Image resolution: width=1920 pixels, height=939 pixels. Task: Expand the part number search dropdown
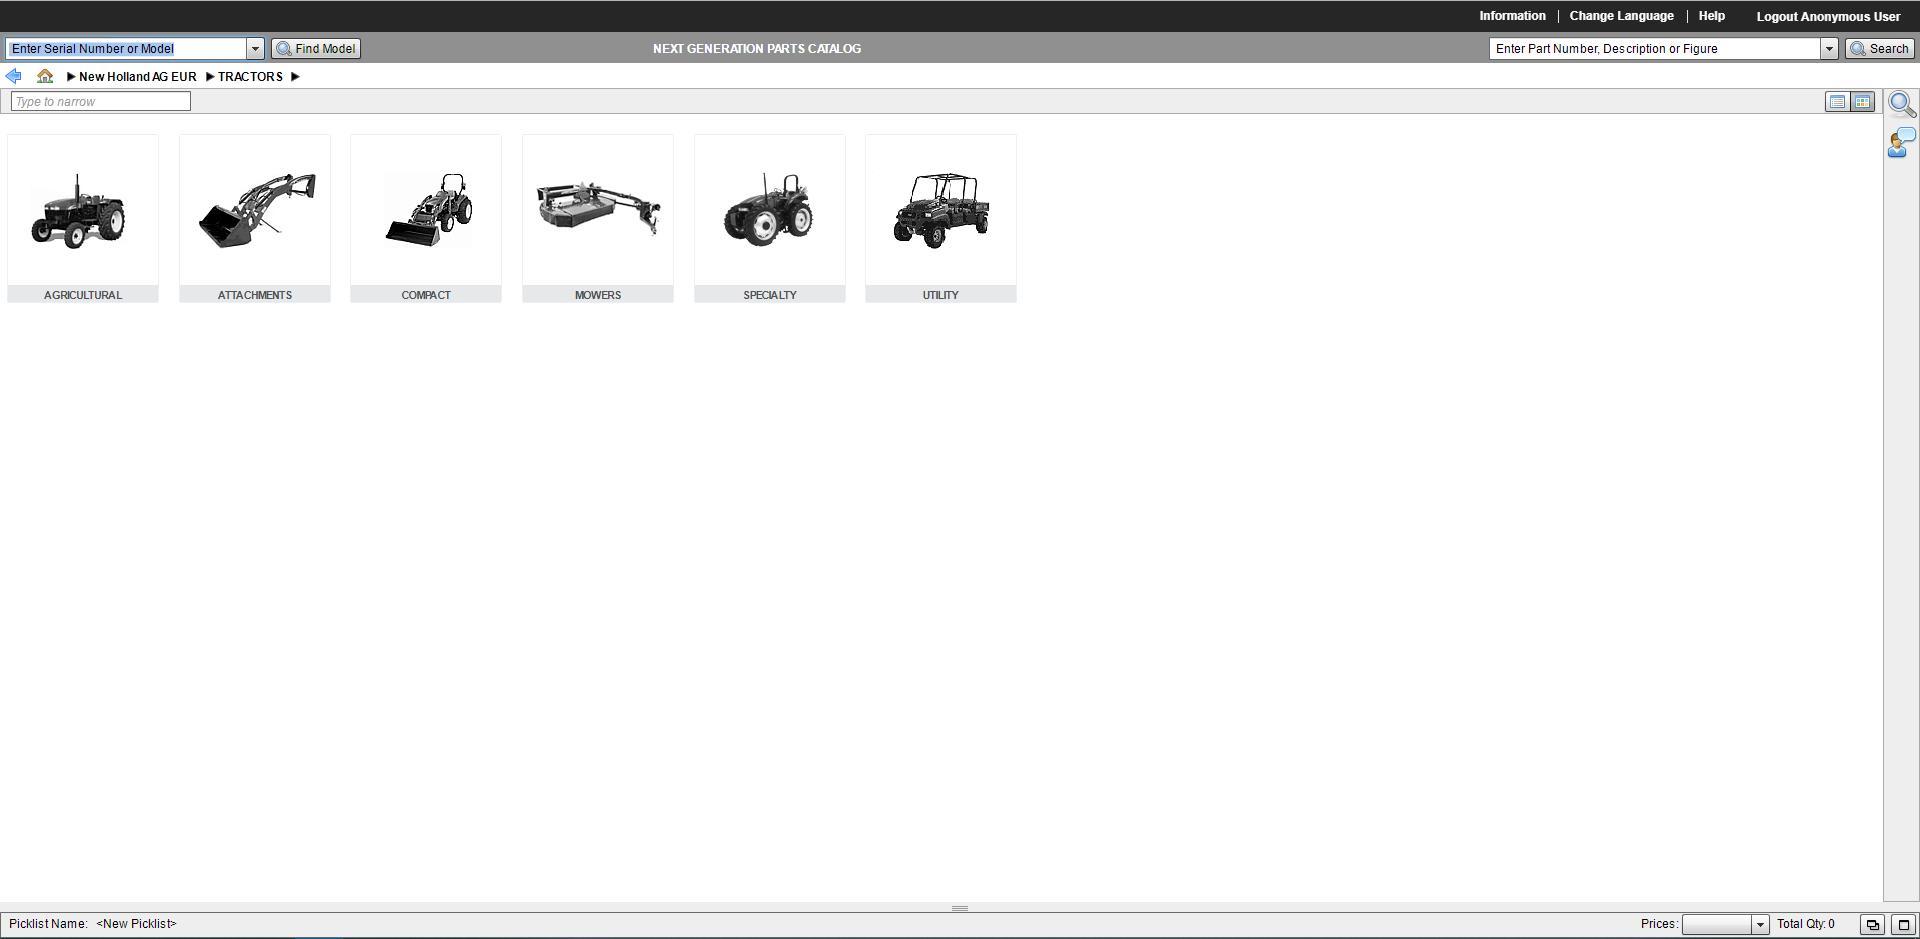(1829, 49)
